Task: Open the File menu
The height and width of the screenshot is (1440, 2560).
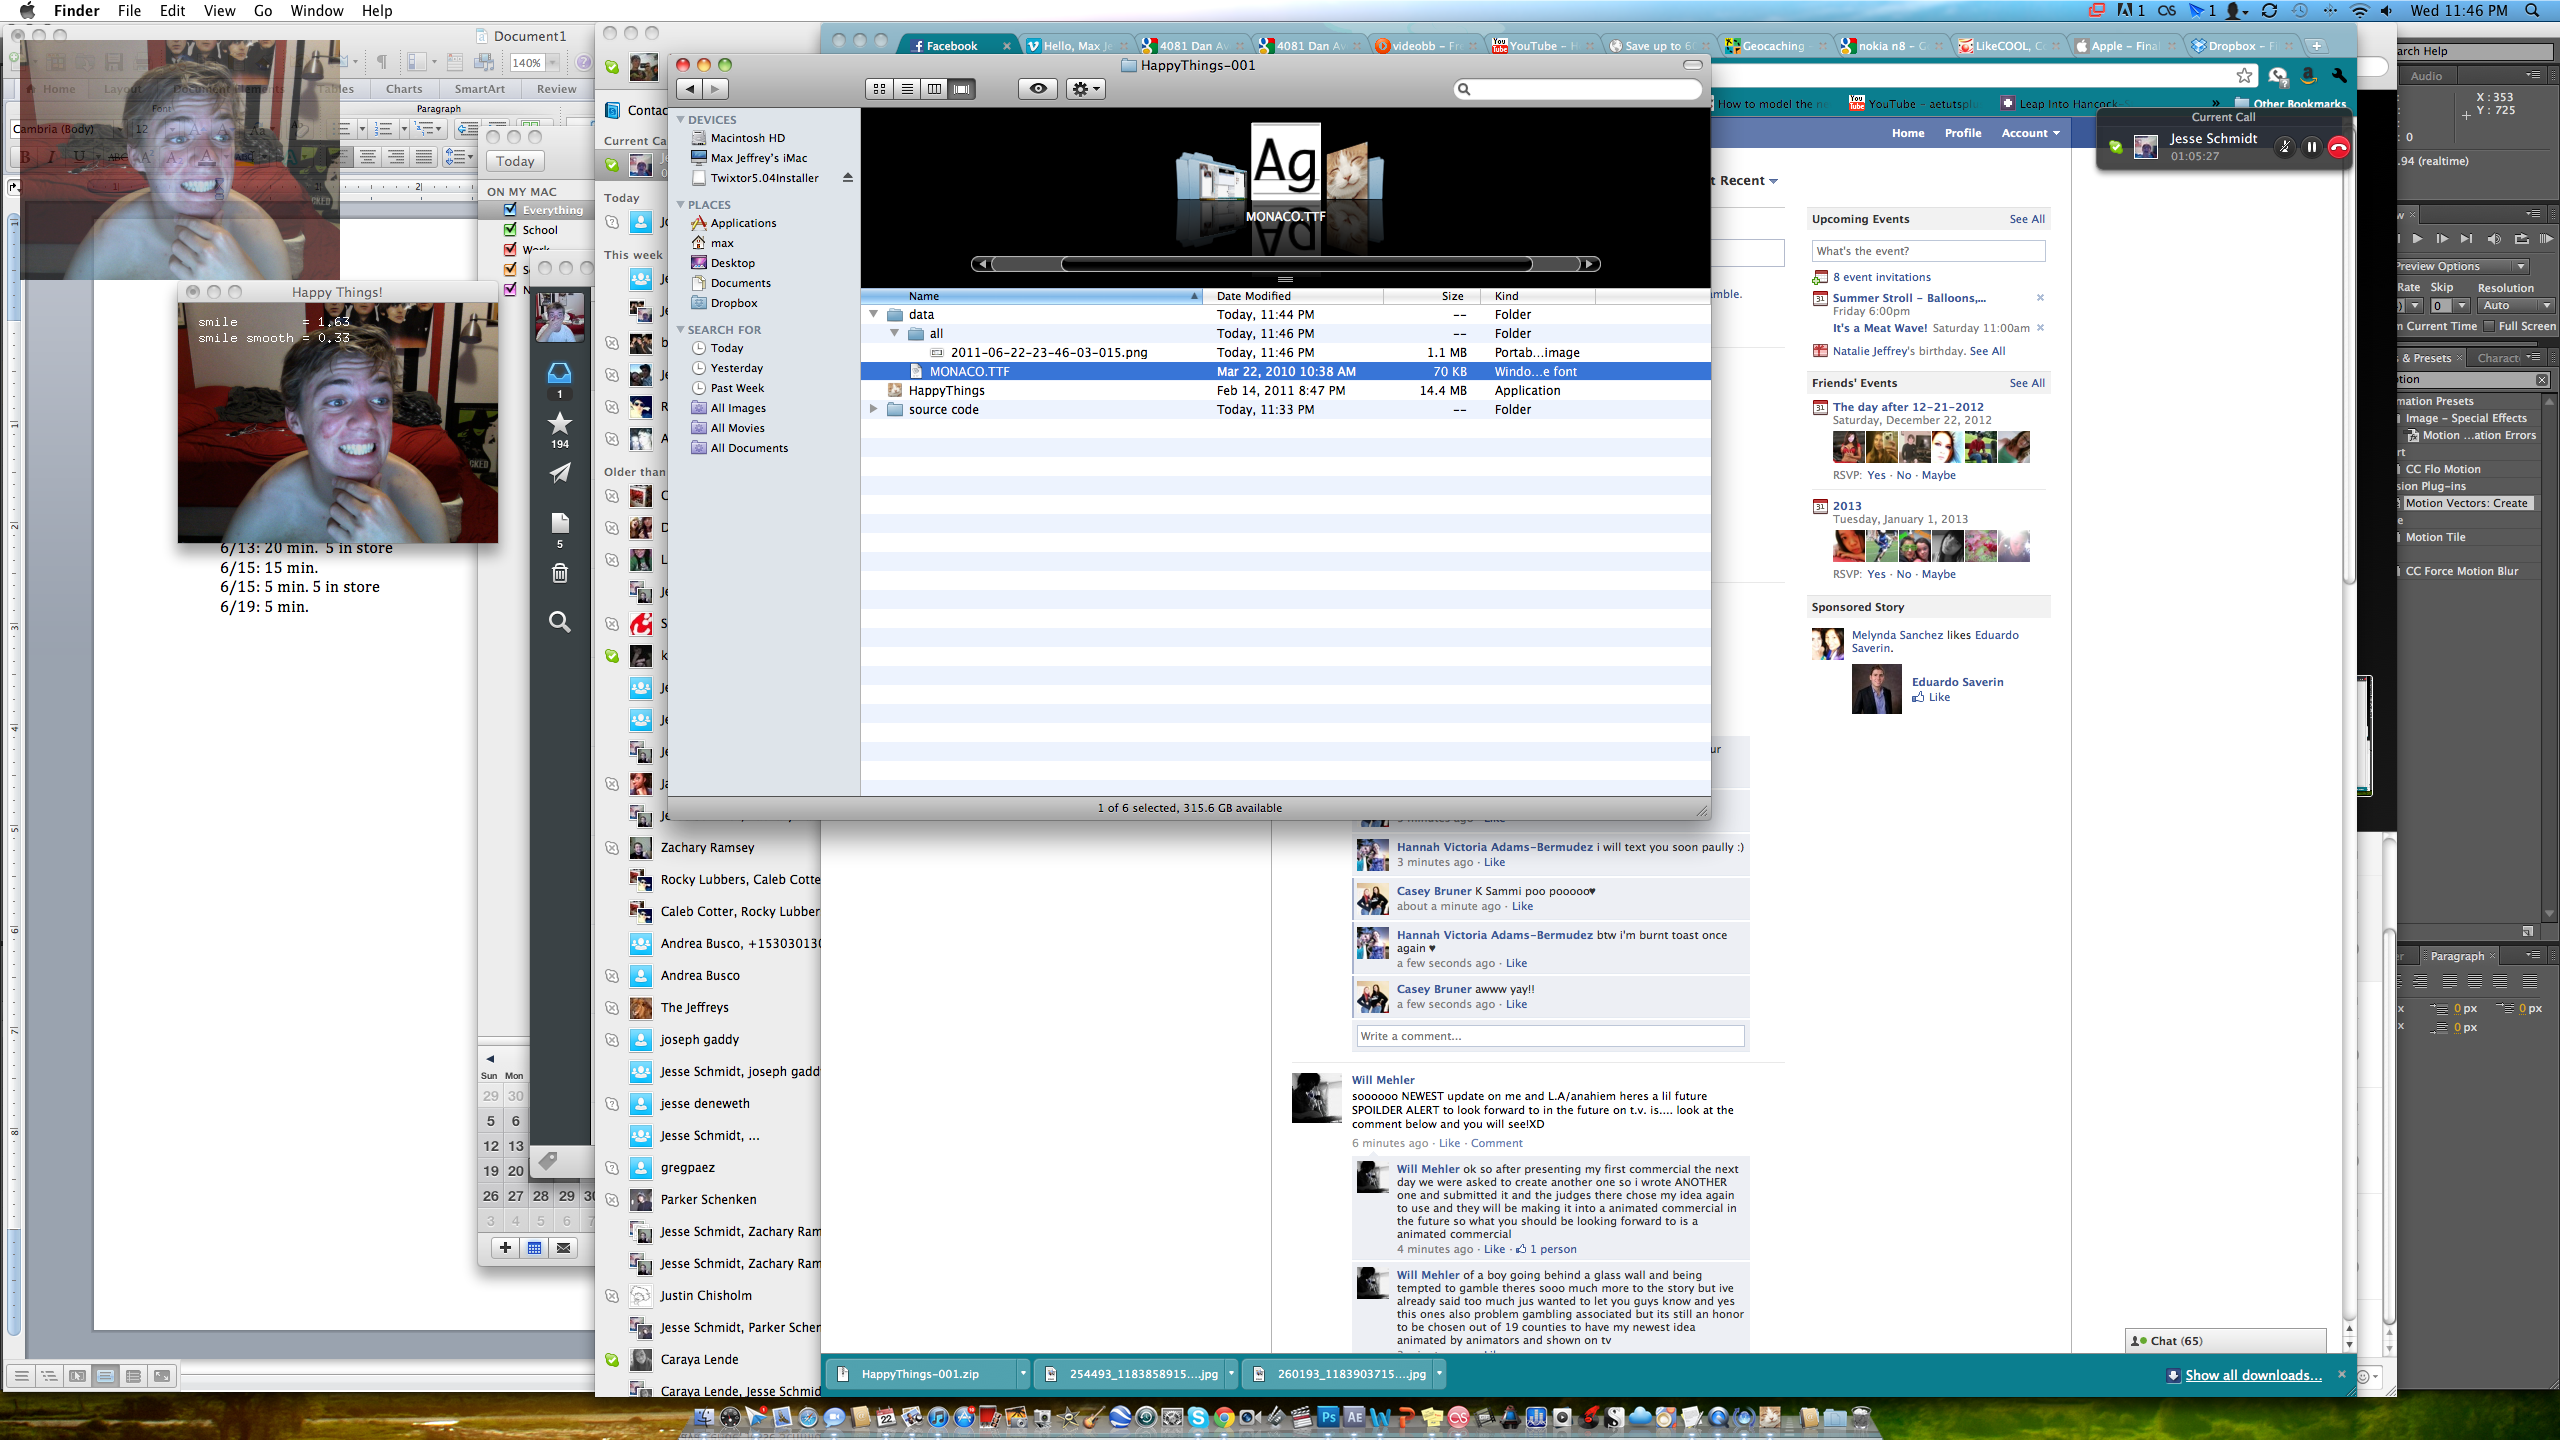Action: (129, 11)
